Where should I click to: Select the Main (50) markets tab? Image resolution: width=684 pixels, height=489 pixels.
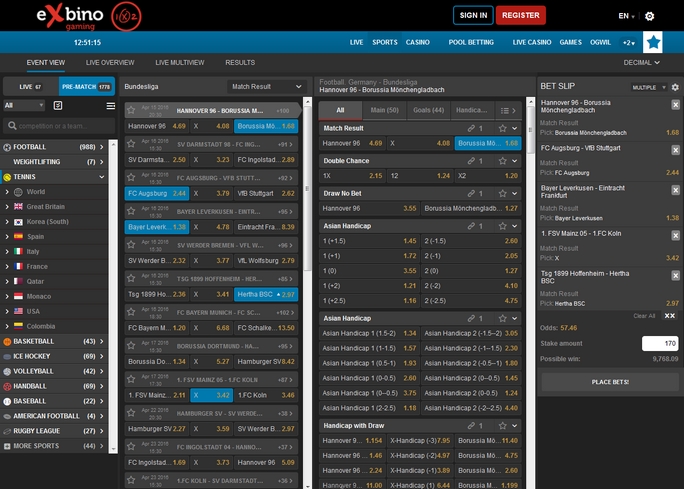click(385, 110)
